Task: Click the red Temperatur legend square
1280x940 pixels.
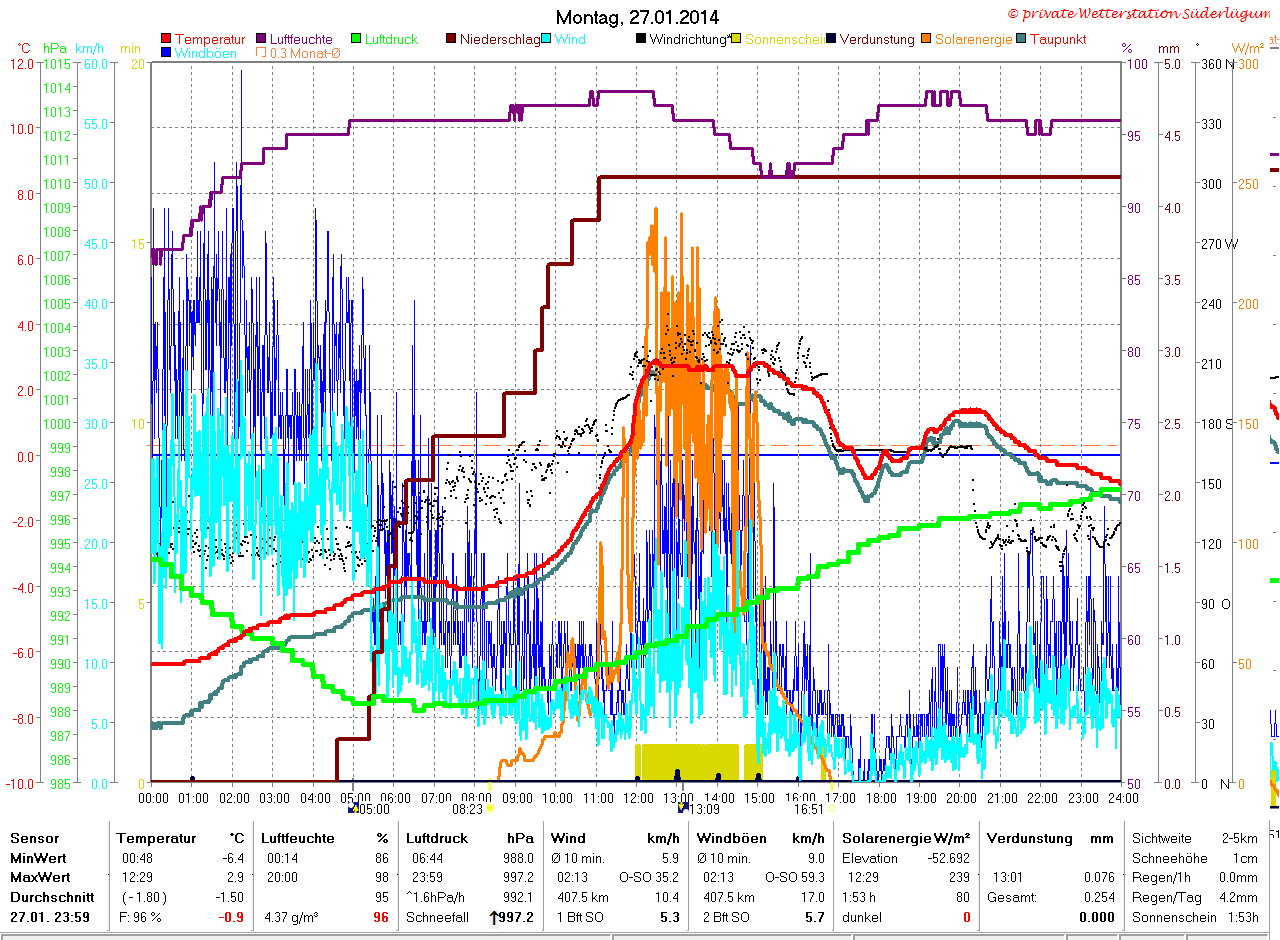Action: point(166,39)
